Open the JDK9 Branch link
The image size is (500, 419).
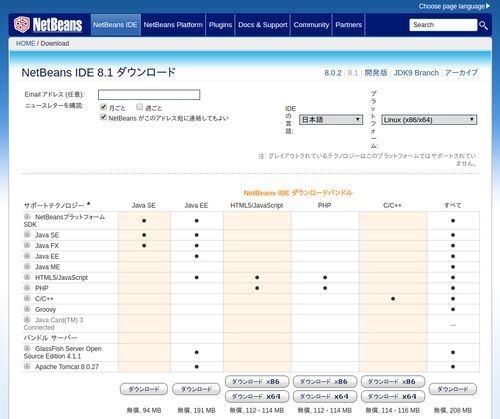click(416, 73)
